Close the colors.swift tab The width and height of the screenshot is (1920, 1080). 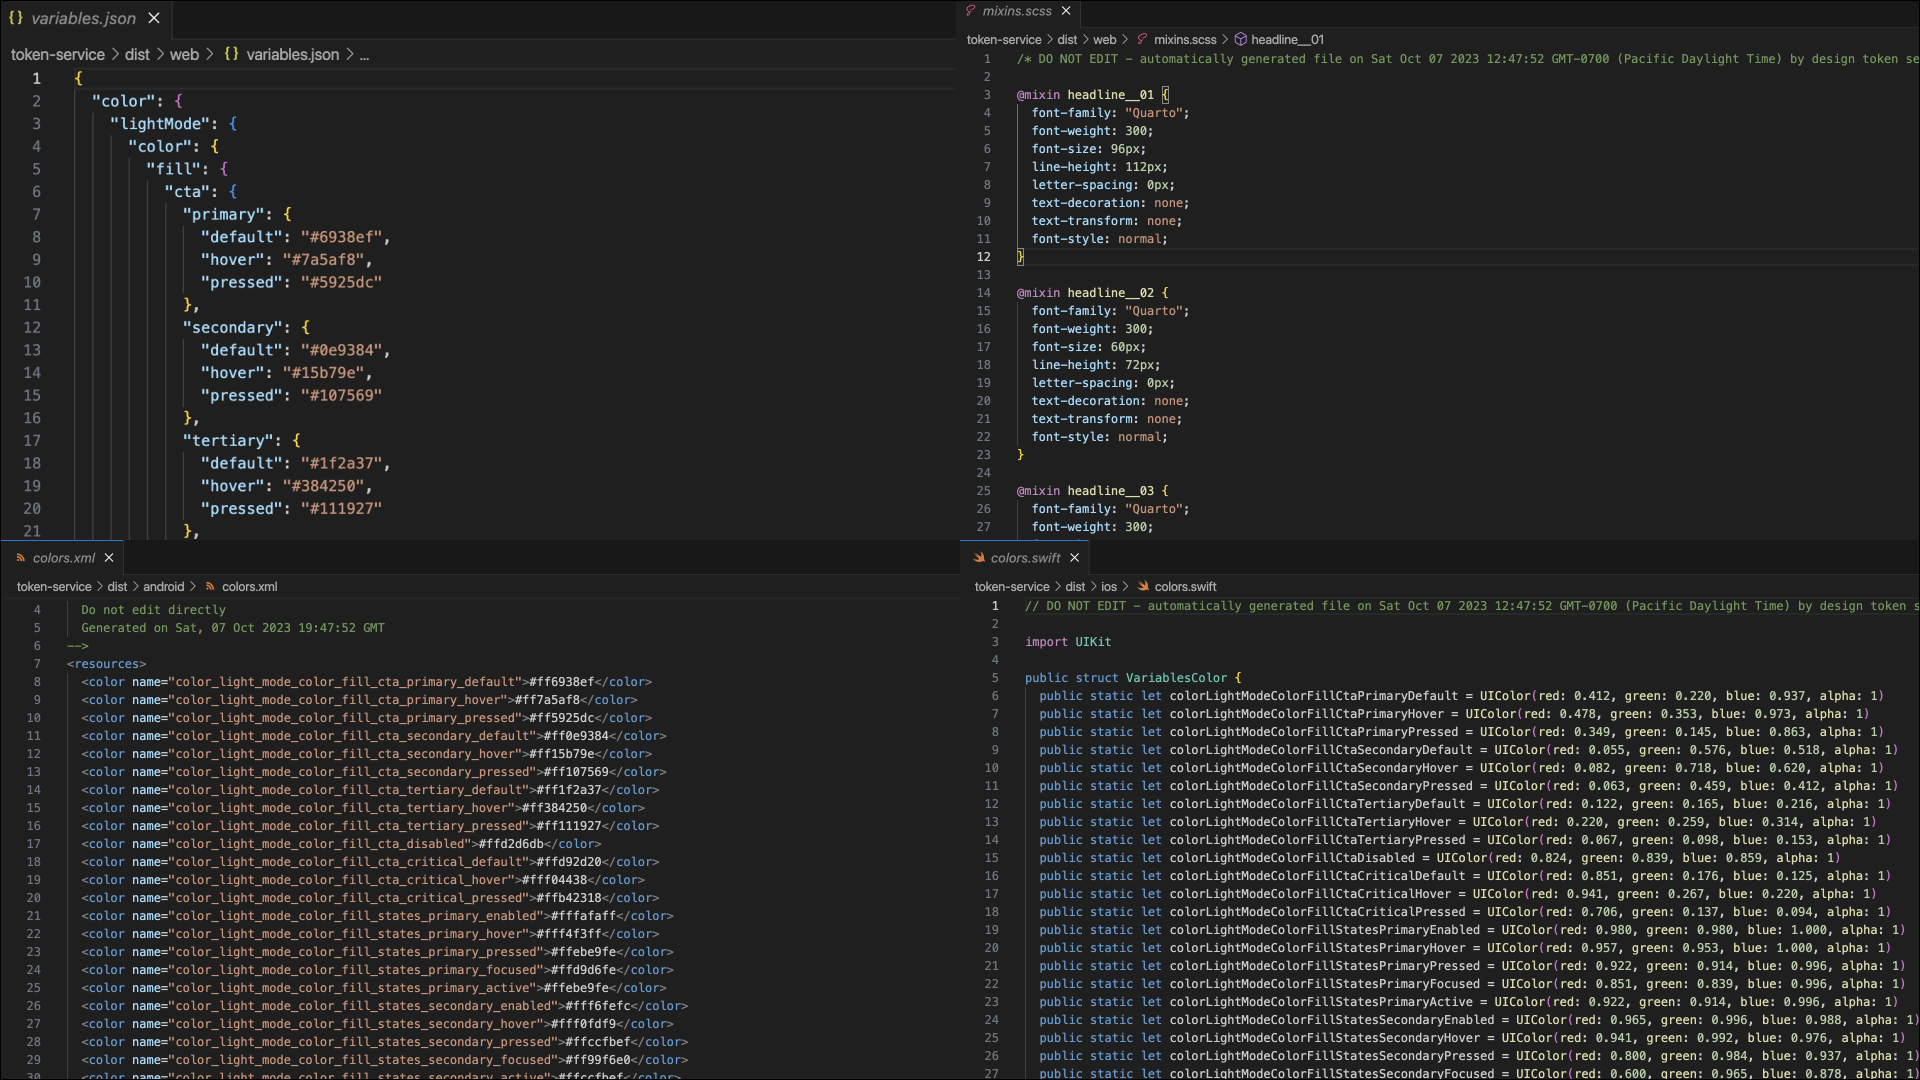[1075, 558]
